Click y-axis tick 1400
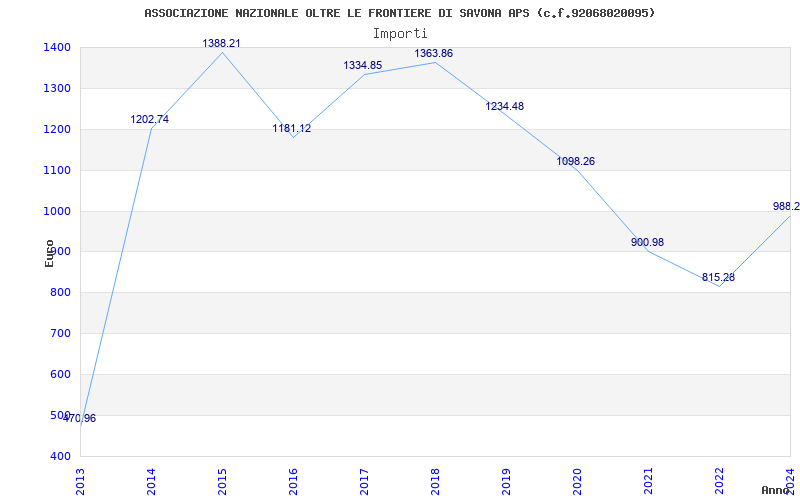This screenshot has height=500, width=800. [x=58, y=48]
